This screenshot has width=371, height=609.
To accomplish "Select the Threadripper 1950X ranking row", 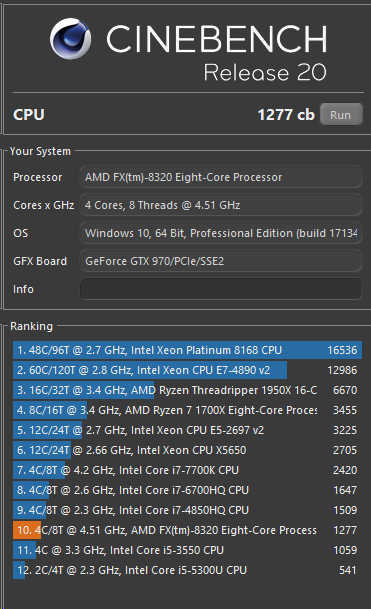I will pyautogui.click(x=187, y=390).
